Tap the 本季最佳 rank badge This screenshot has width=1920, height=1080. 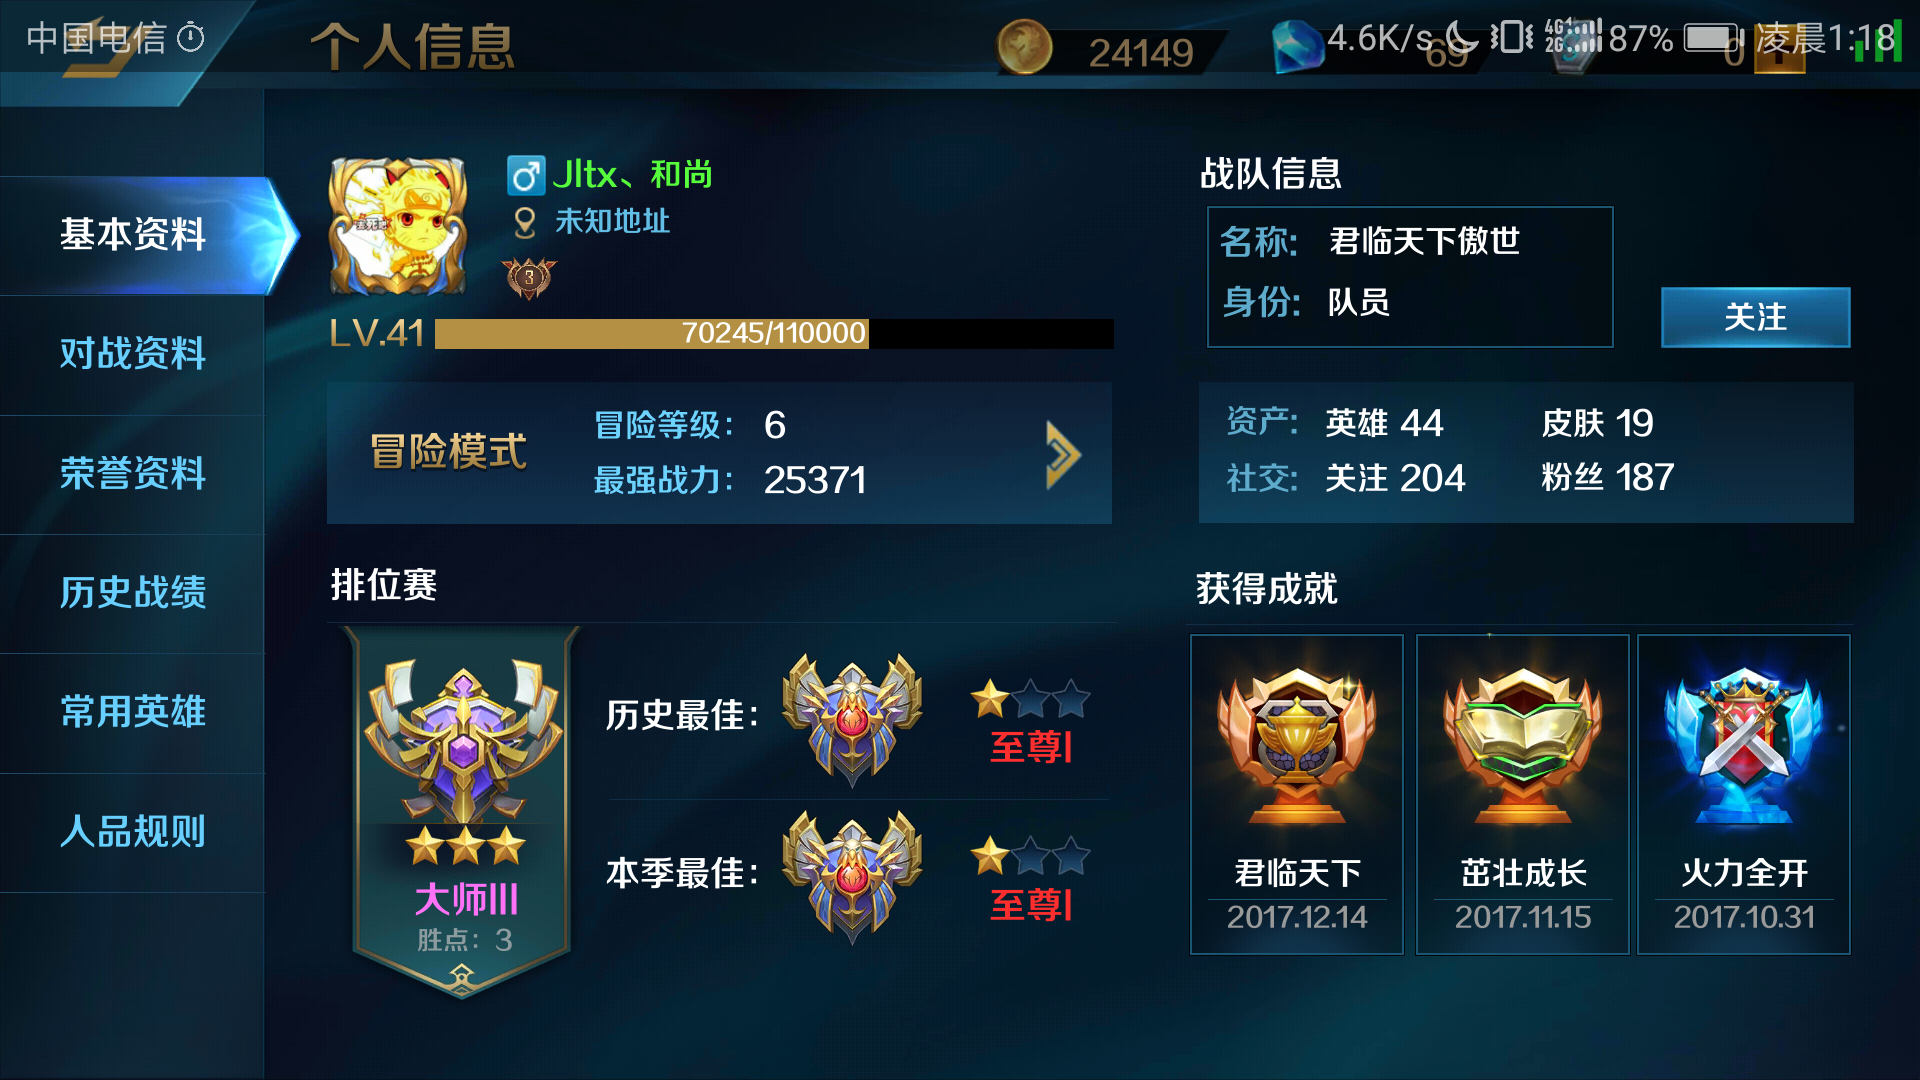pyautogui.click(x=852, y=876)
